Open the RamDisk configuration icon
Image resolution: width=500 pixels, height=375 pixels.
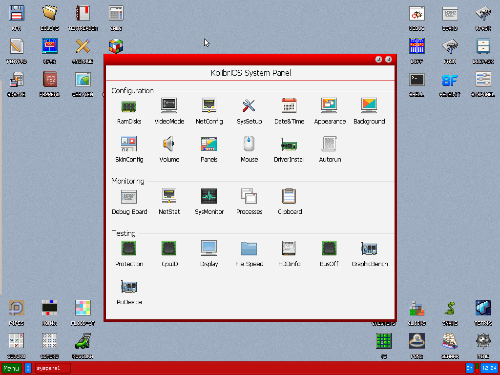[x=129, y=106]
